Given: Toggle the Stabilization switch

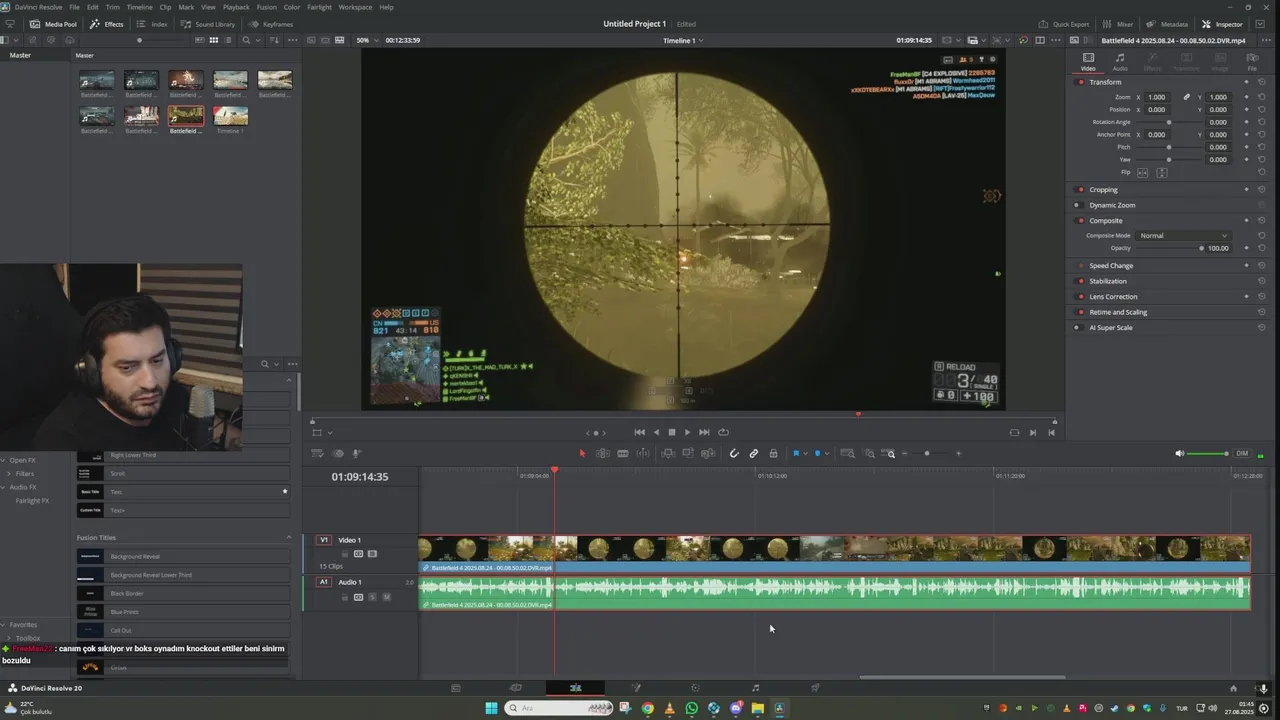Looking at the screenshot, I should pos(1080,281).
